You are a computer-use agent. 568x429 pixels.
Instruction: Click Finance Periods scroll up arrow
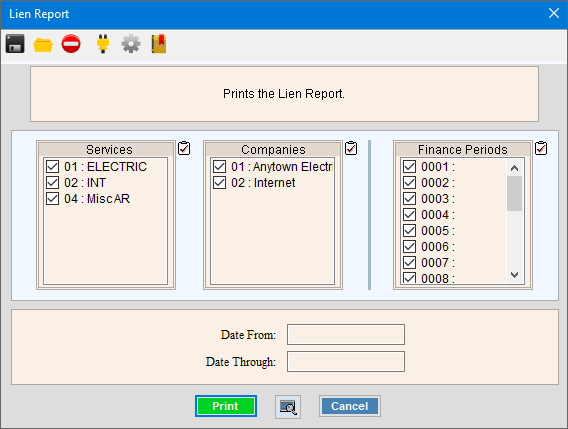pyautogui.click(x=514, y=168)
